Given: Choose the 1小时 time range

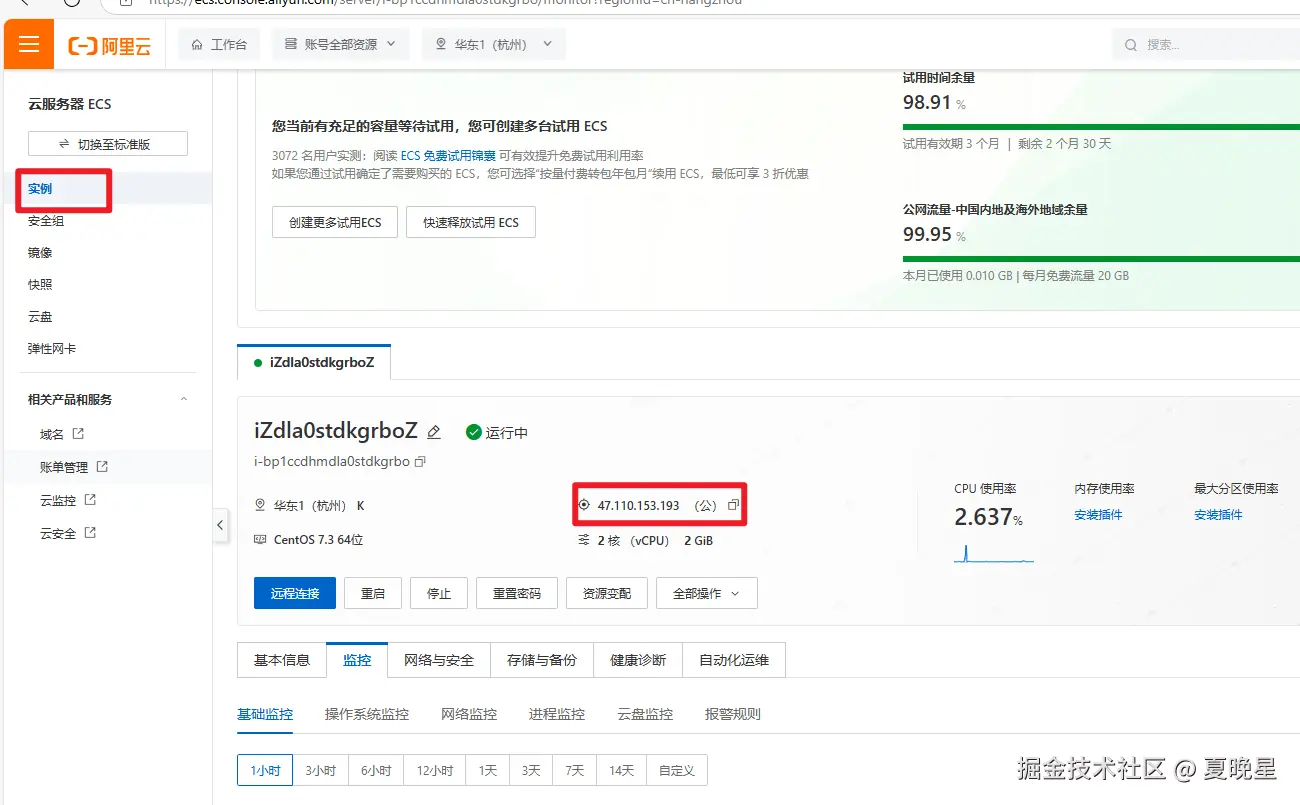Looking at the screenshot, I should [x=265, y=770].
